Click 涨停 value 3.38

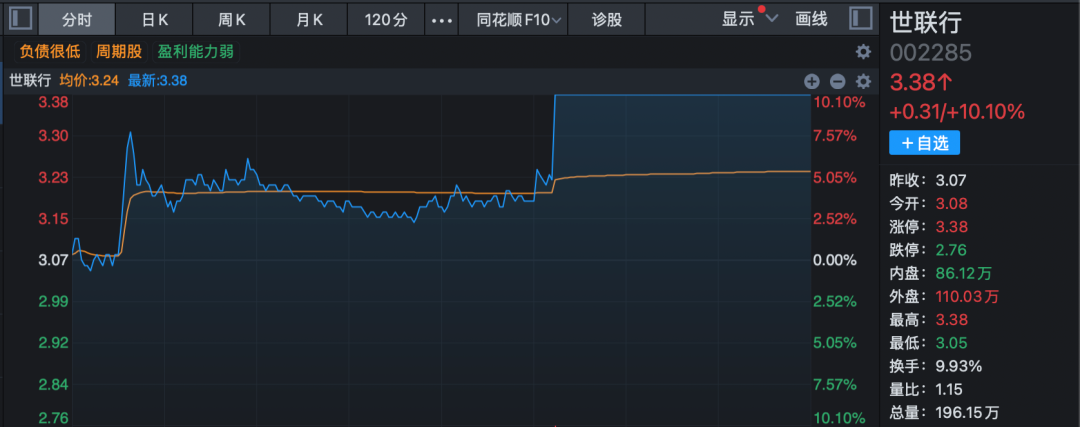(951, 227)
